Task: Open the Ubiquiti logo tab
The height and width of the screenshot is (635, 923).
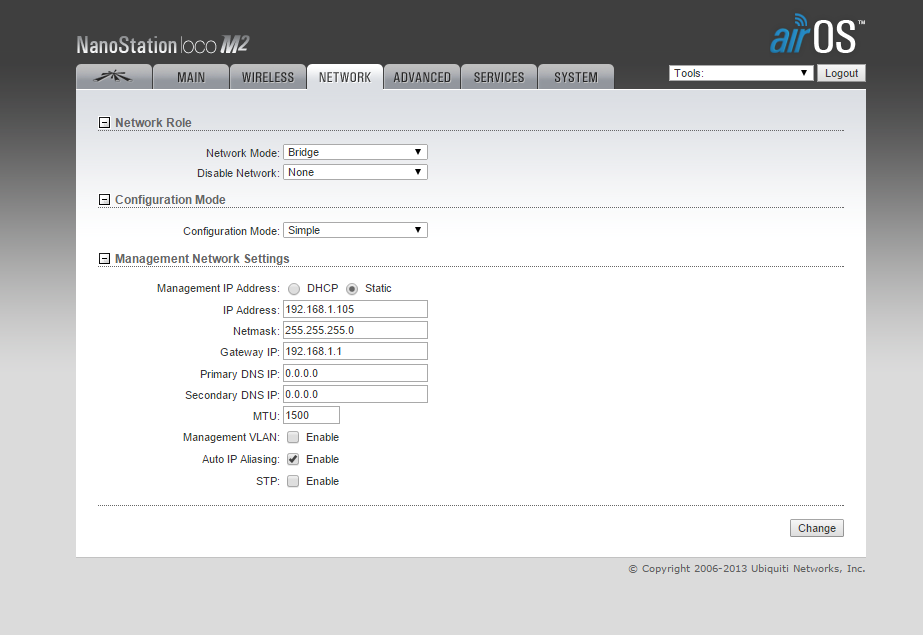Action: point(114,77)
